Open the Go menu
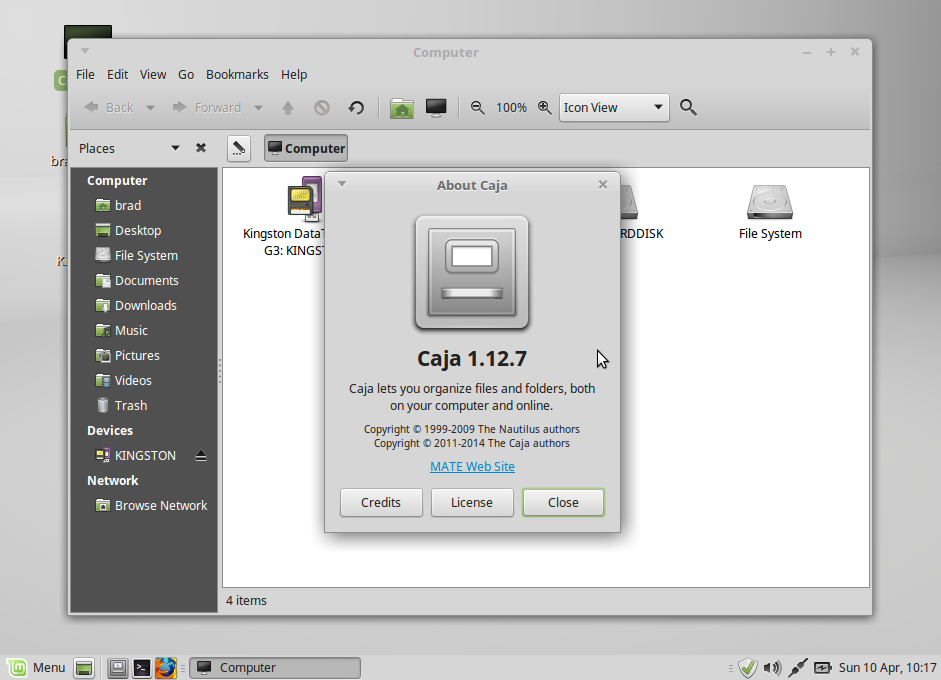 coord(186,74)
